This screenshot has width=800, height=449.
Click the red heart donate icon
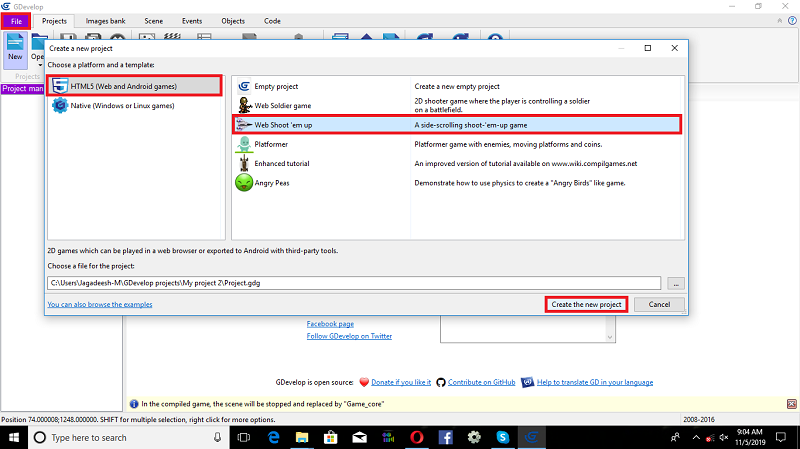tap(364, 382)
